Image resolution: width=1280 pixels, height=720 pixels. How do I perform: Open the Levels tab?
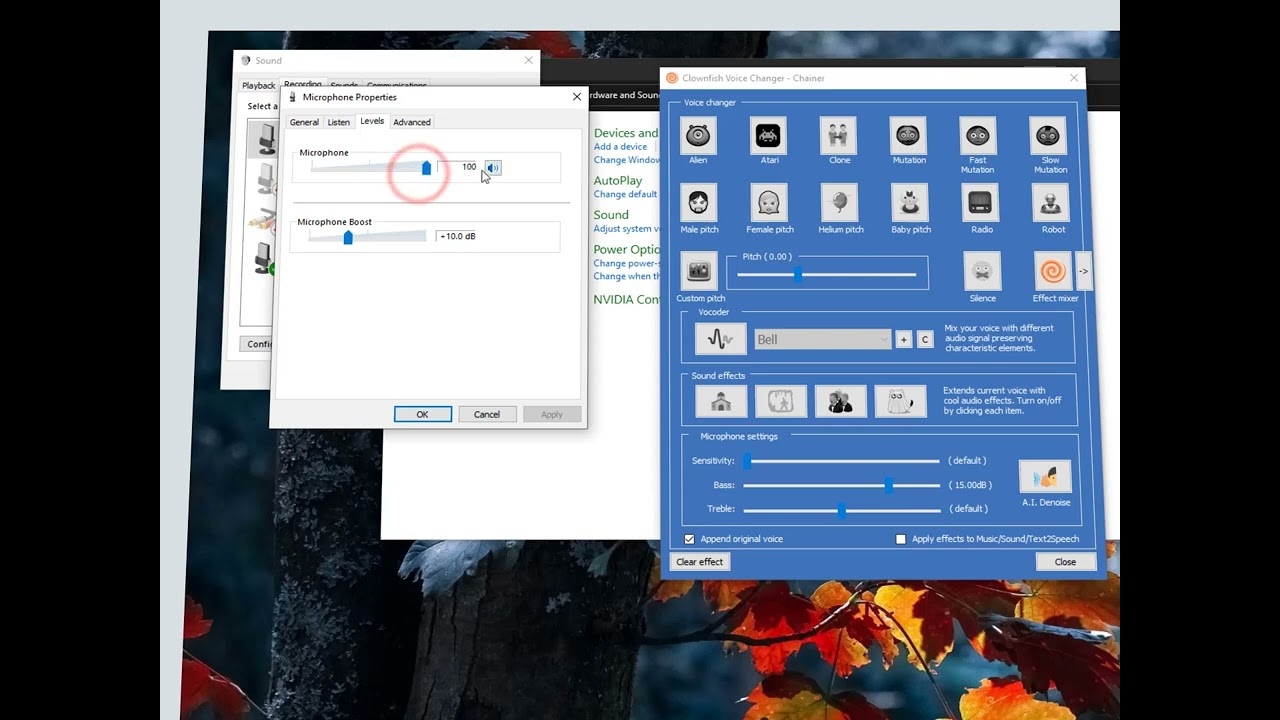click(372, 121)
